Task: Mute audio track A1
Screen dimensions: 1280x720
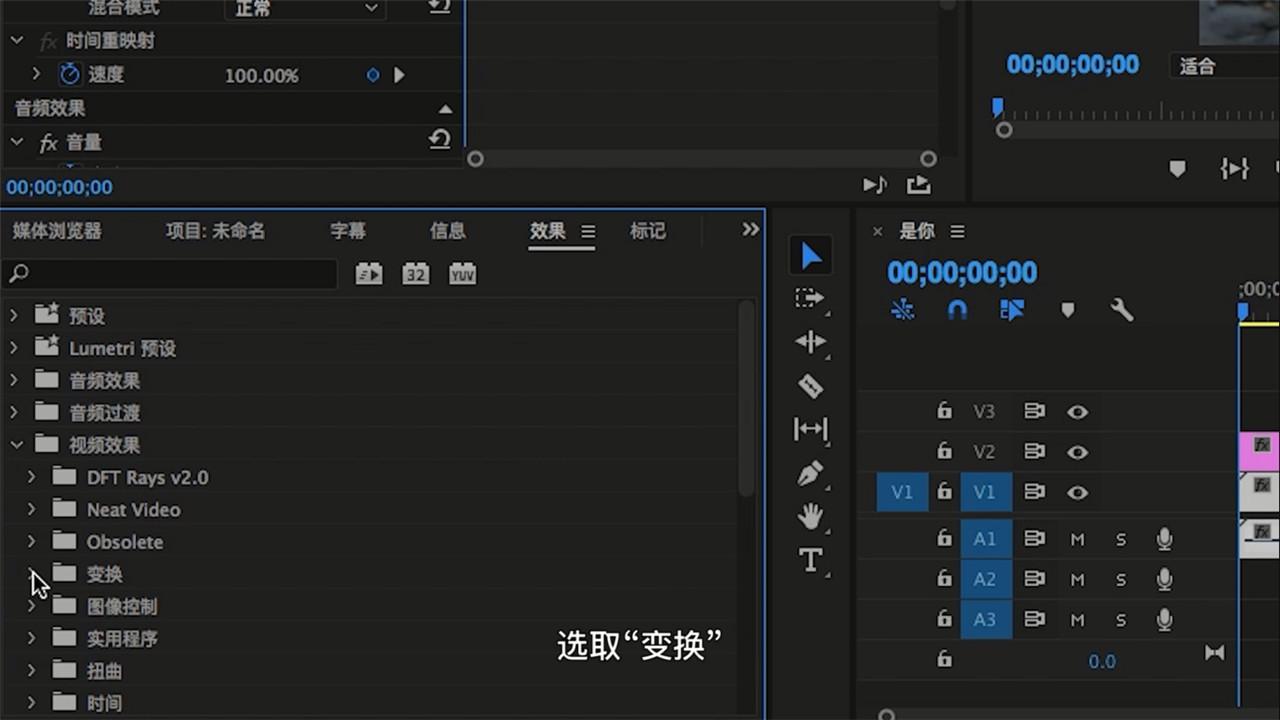Action: click(1077, 540)
